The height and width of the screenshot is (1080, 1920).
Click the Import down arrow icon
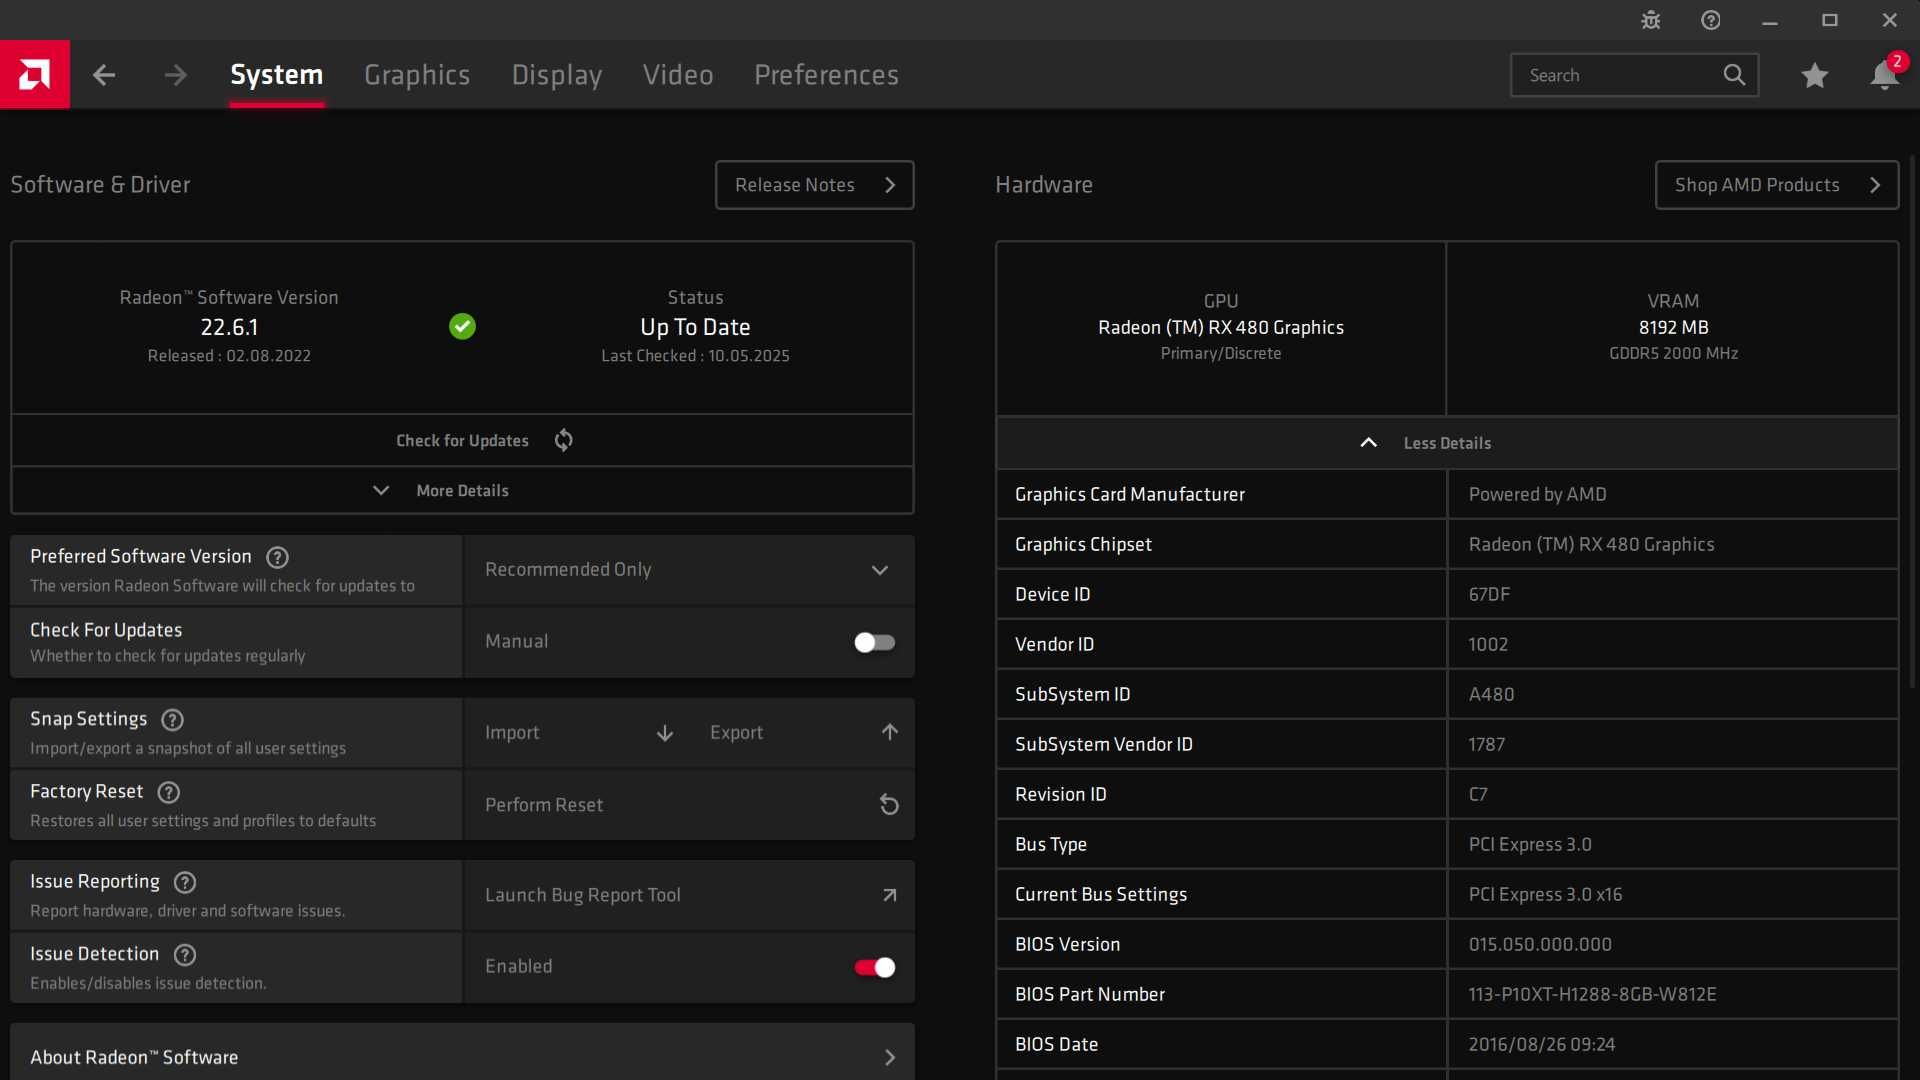pos(665,733)
